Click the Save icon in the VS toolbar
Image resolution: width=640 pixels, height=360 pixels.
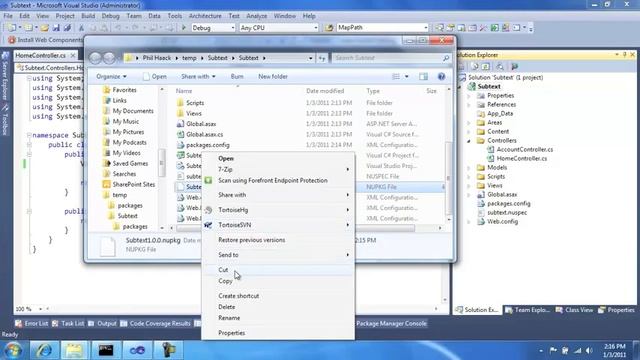point(56,28)
